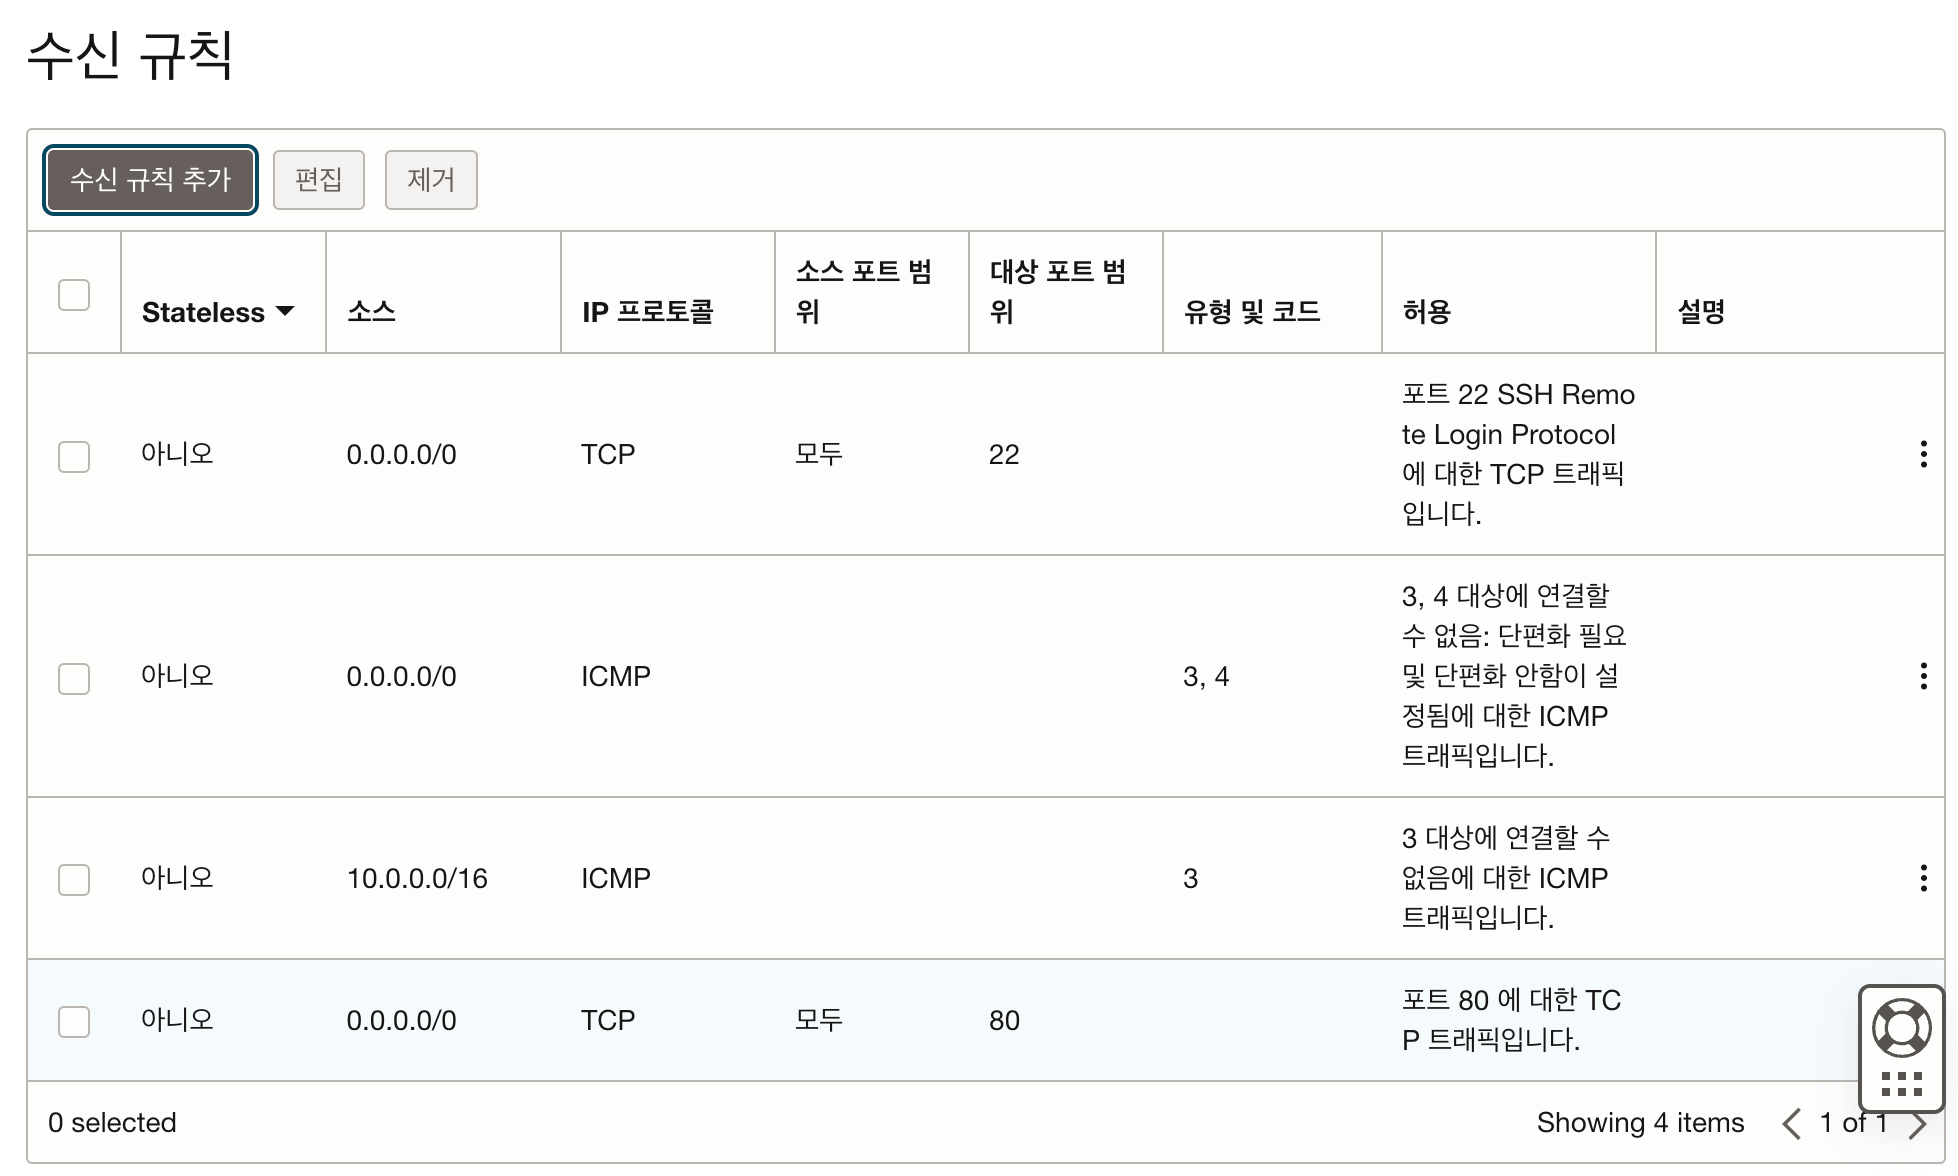Screen dimensions: 1958x1176
Task: Sort by Stateless column dropdown arrow
Action: tap(285, 312)
